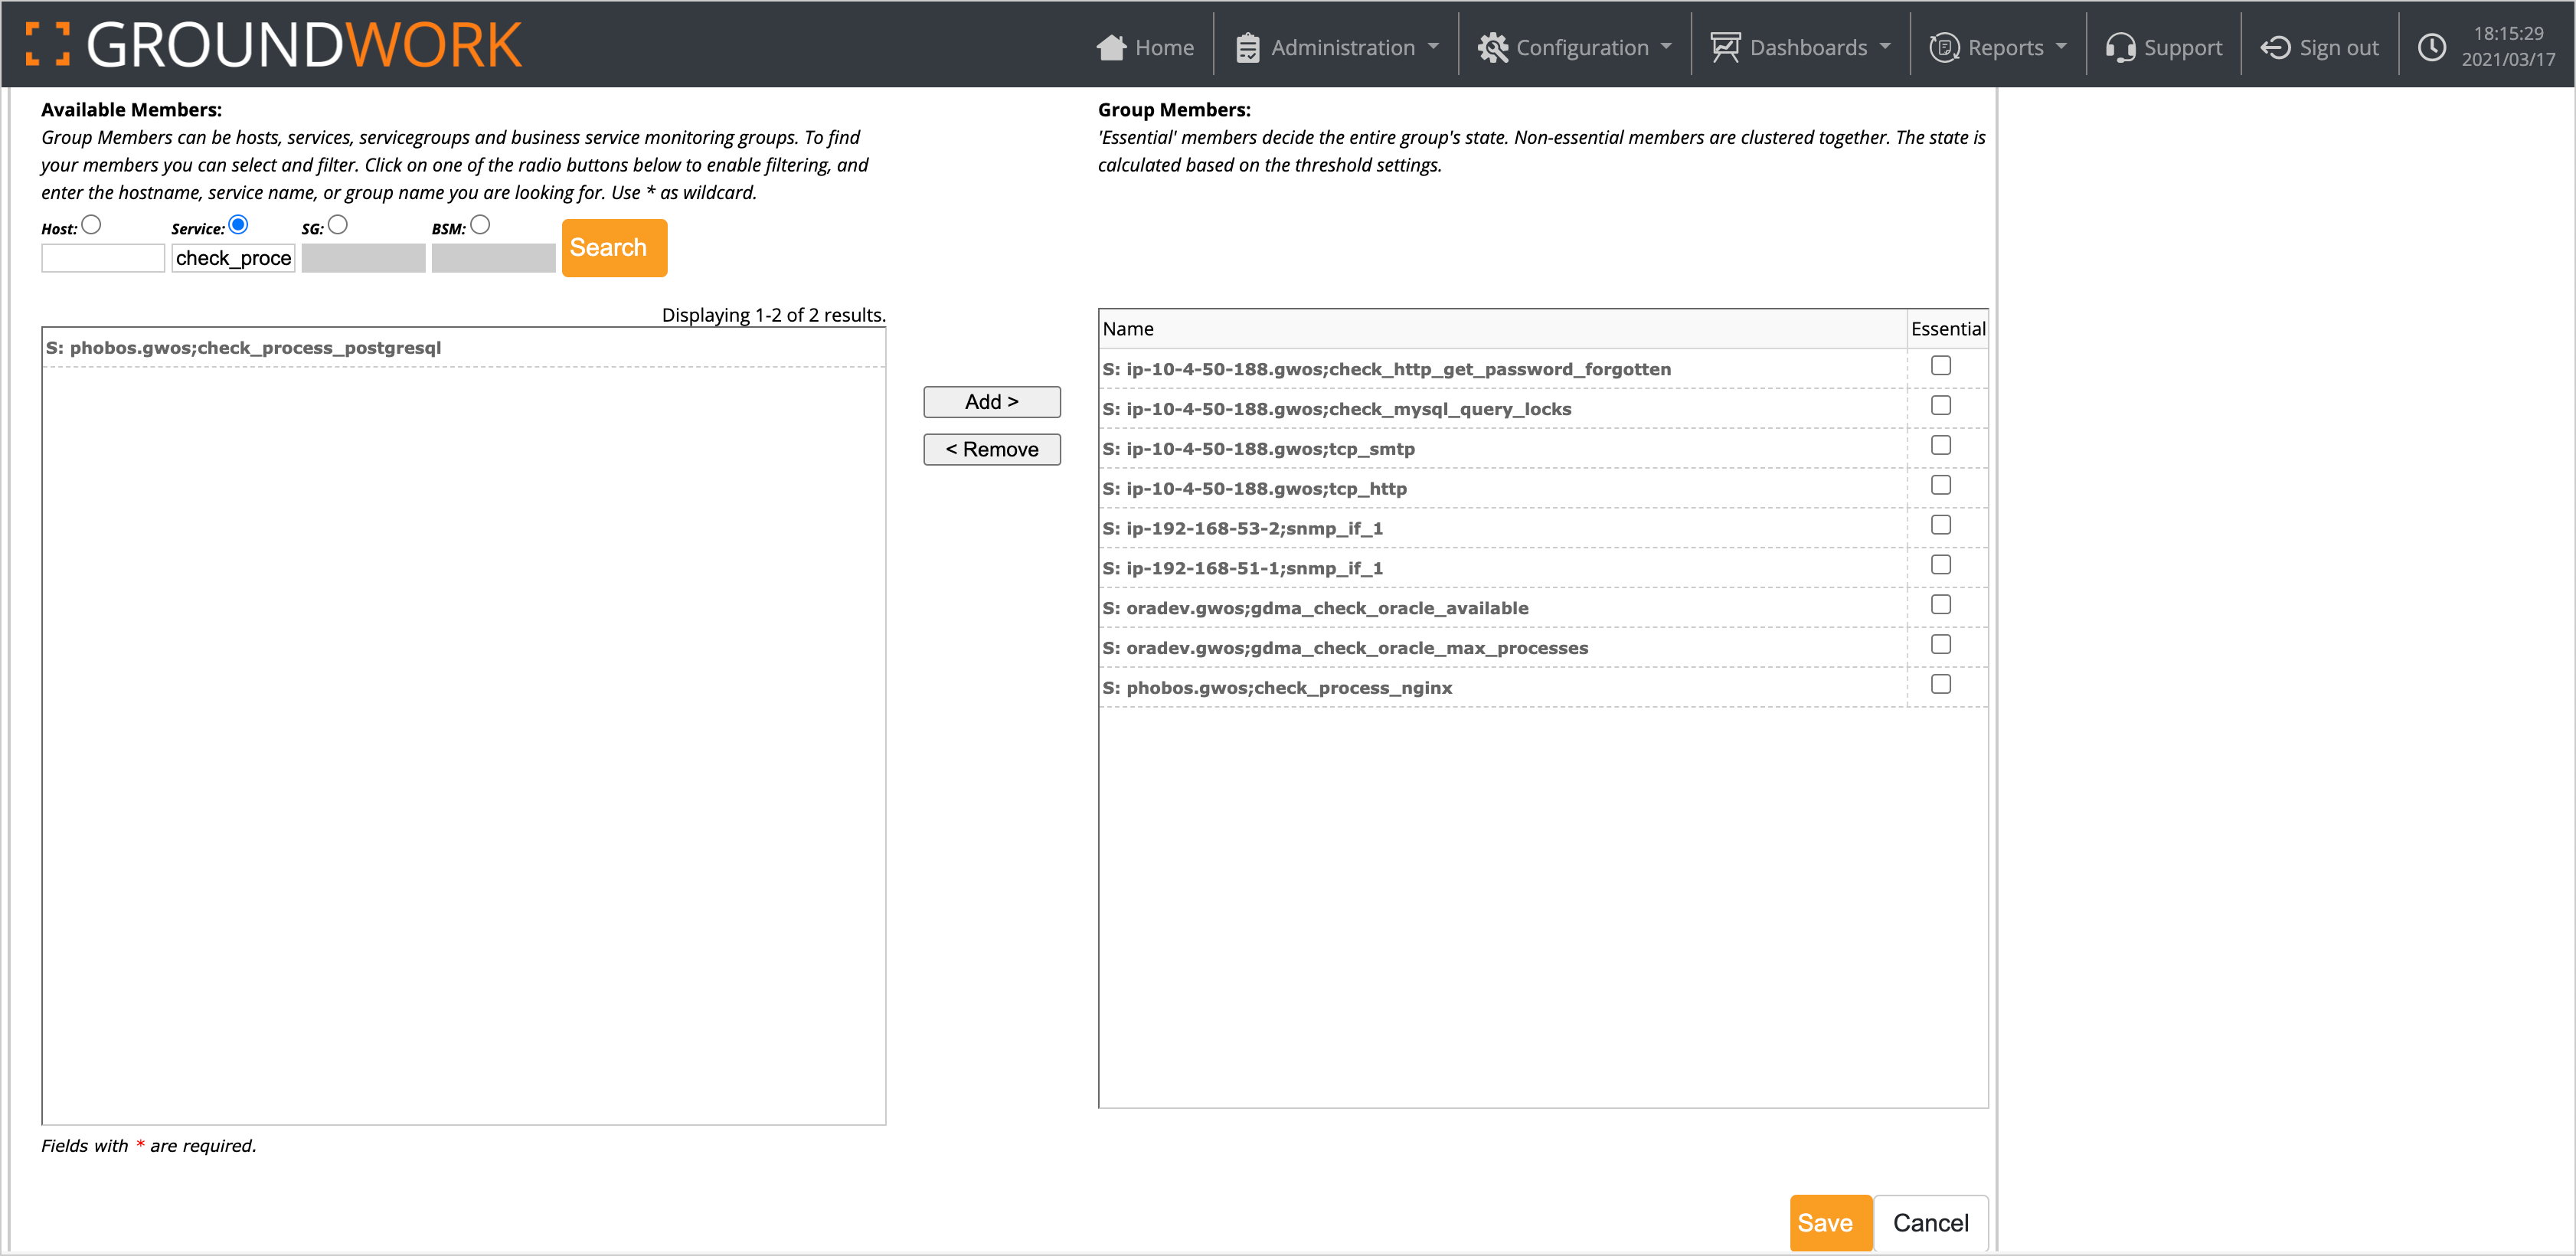This screenshot has height=1256, width=2576.
Task: Expand the Administration dropdown arrow
Action: click(1433, 47)
